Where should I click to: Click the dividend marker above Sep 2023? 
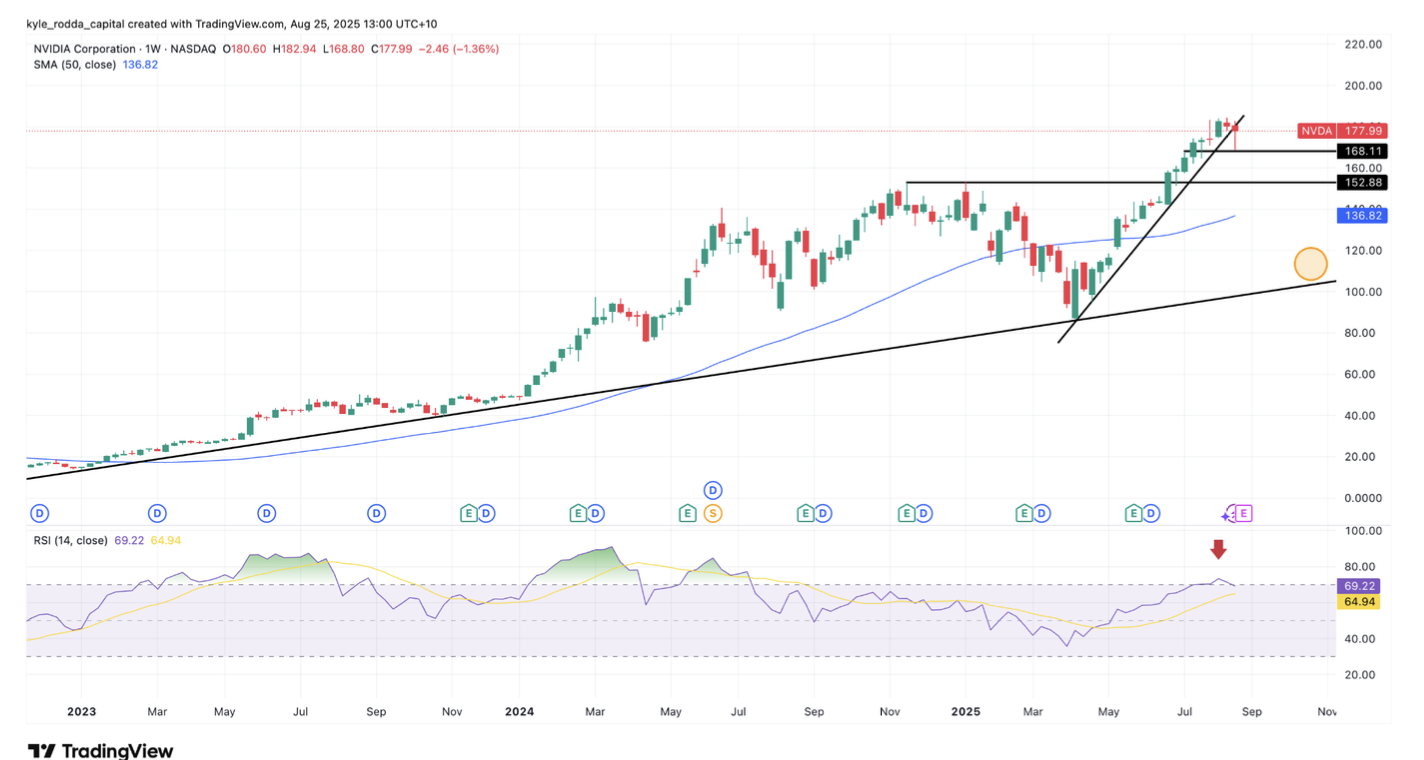(376, 513)
